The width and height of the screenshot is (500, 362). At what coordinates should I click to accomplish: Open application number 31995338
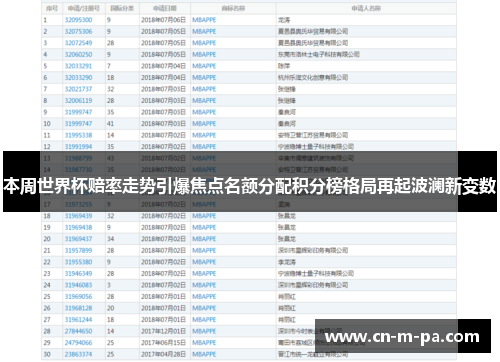(x=78, y=135)
